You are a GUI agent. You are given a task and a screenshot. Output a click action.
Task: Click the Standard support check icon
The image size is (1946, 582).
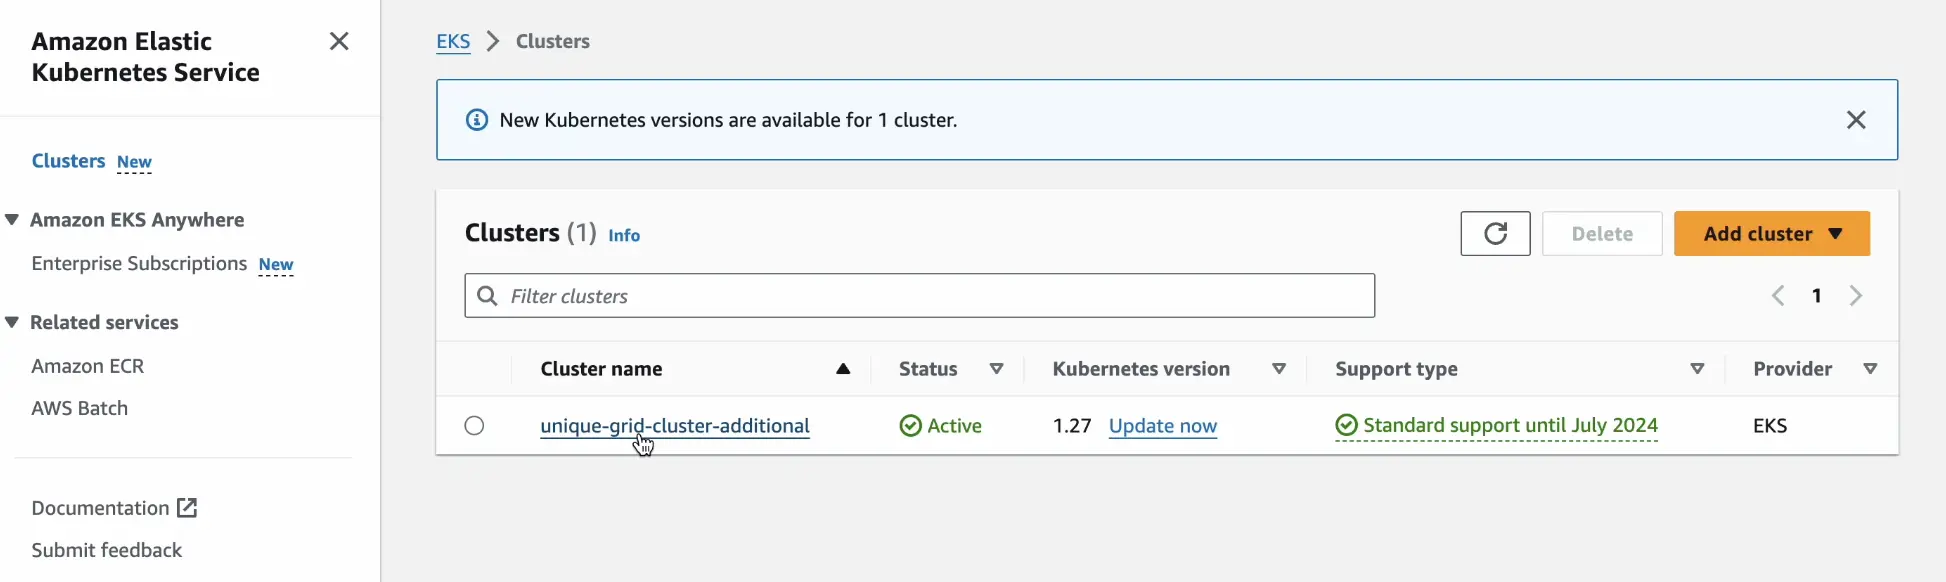pos(1345,425)
